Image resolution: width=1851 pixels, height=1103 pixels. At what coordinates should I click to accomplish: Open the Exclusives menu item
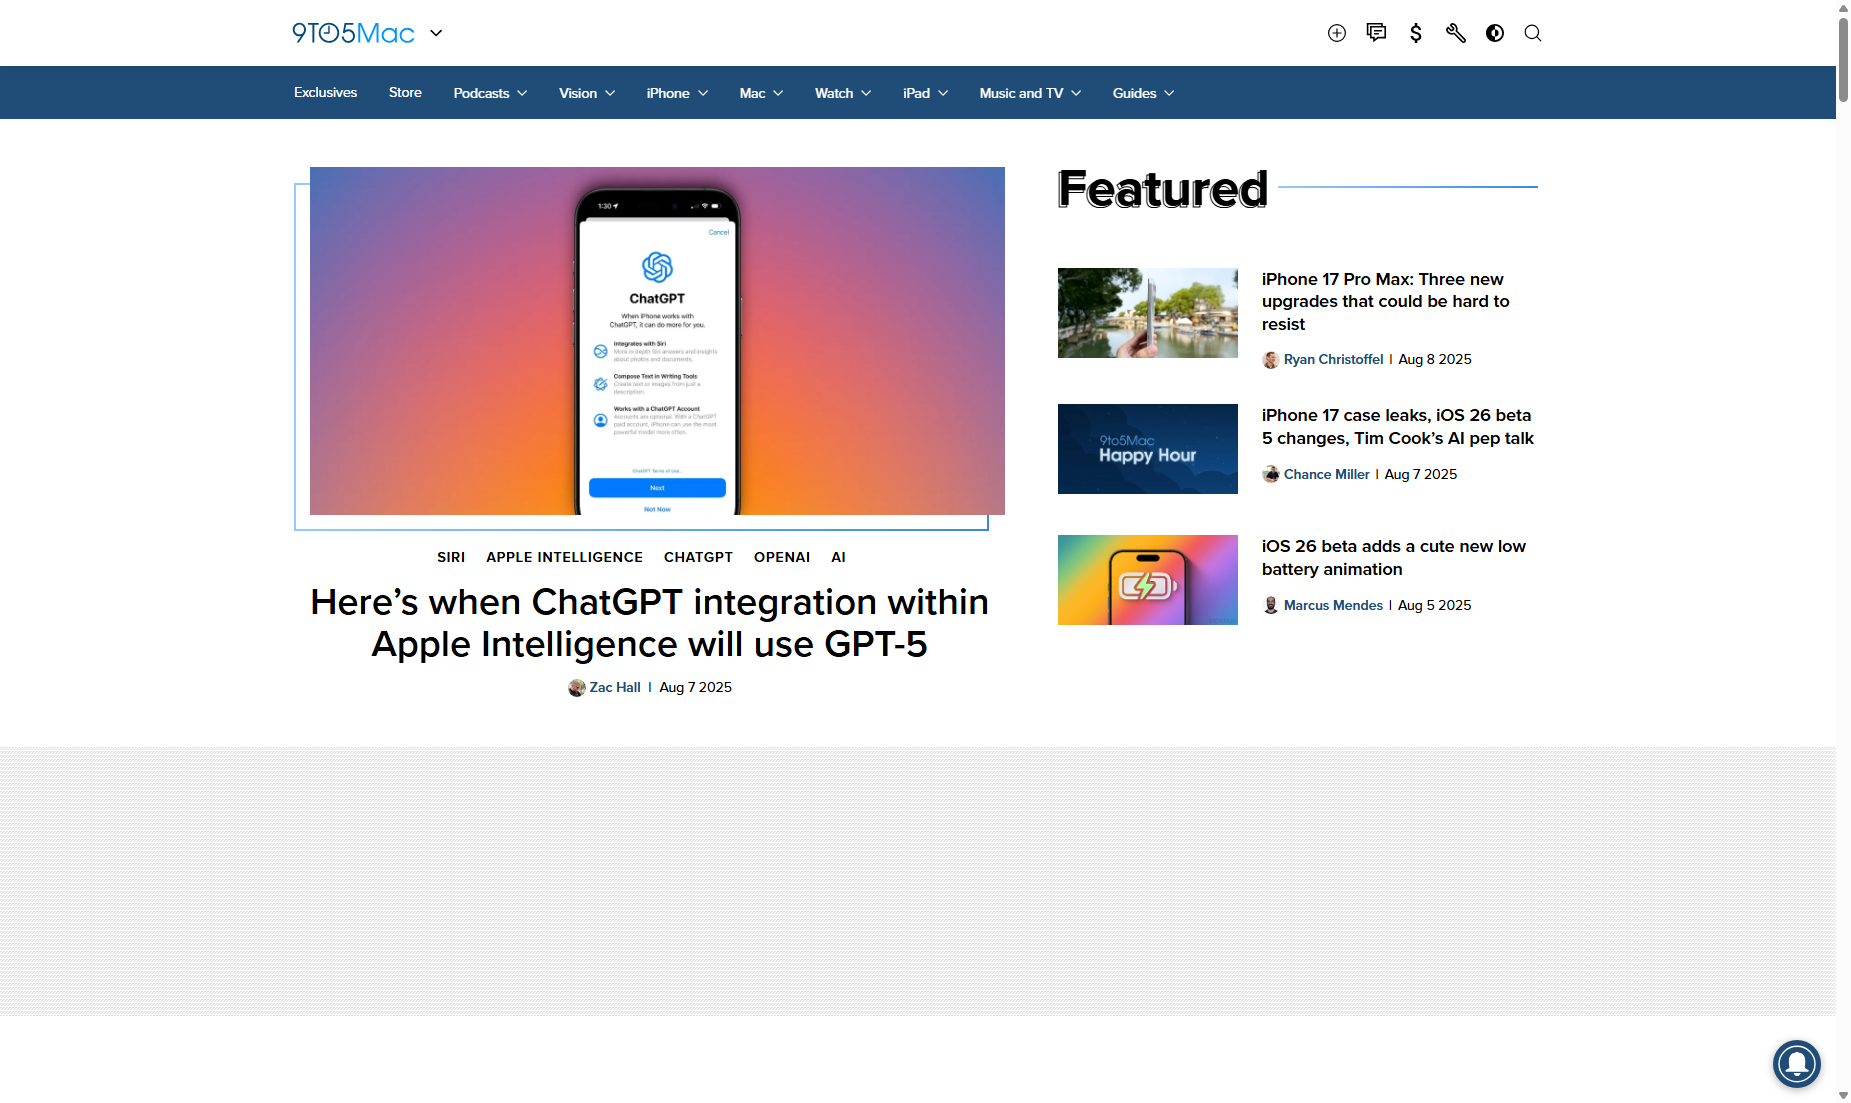(x=325, y=92)
